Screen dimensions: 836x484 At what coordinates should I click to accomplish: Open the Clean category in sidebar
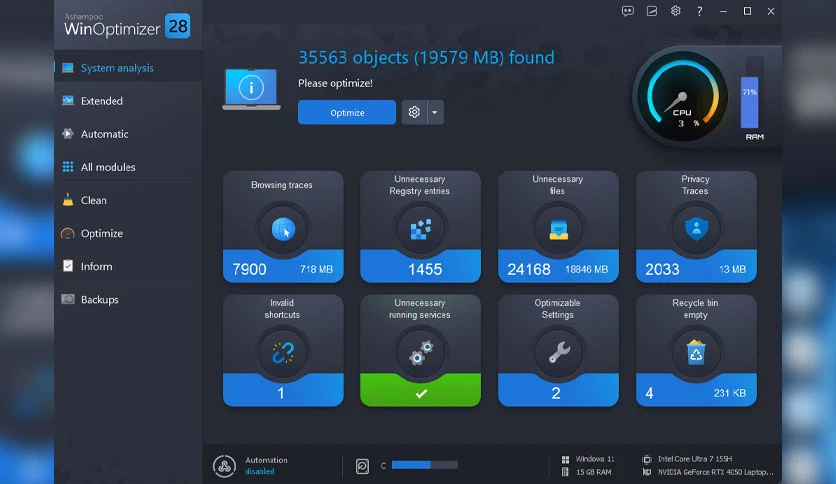point(128,200)
